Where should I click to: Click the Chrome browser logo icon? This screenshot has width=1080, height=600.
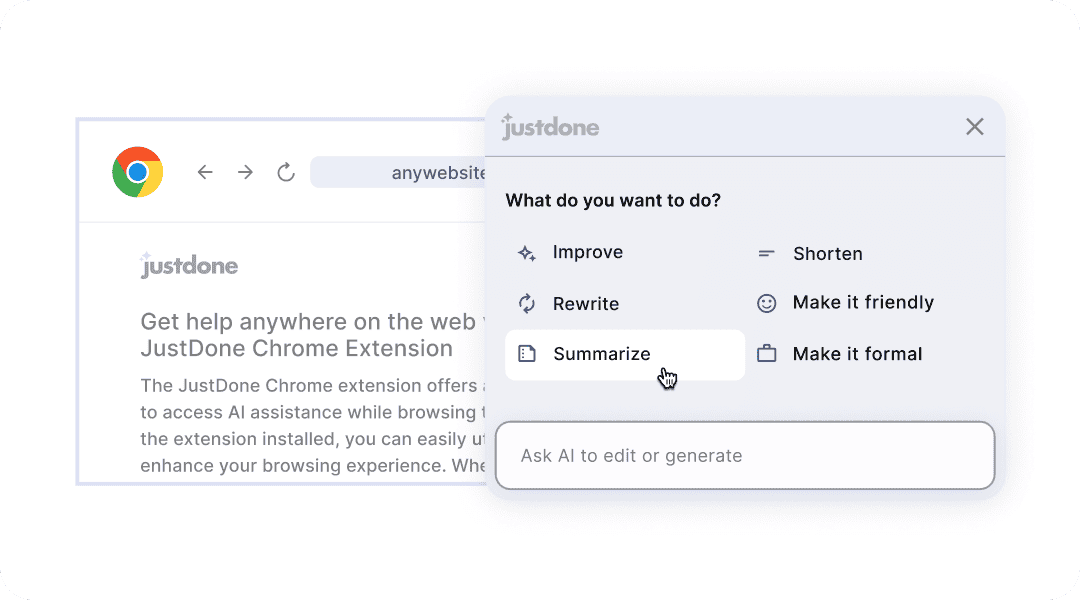coord(138,172)
